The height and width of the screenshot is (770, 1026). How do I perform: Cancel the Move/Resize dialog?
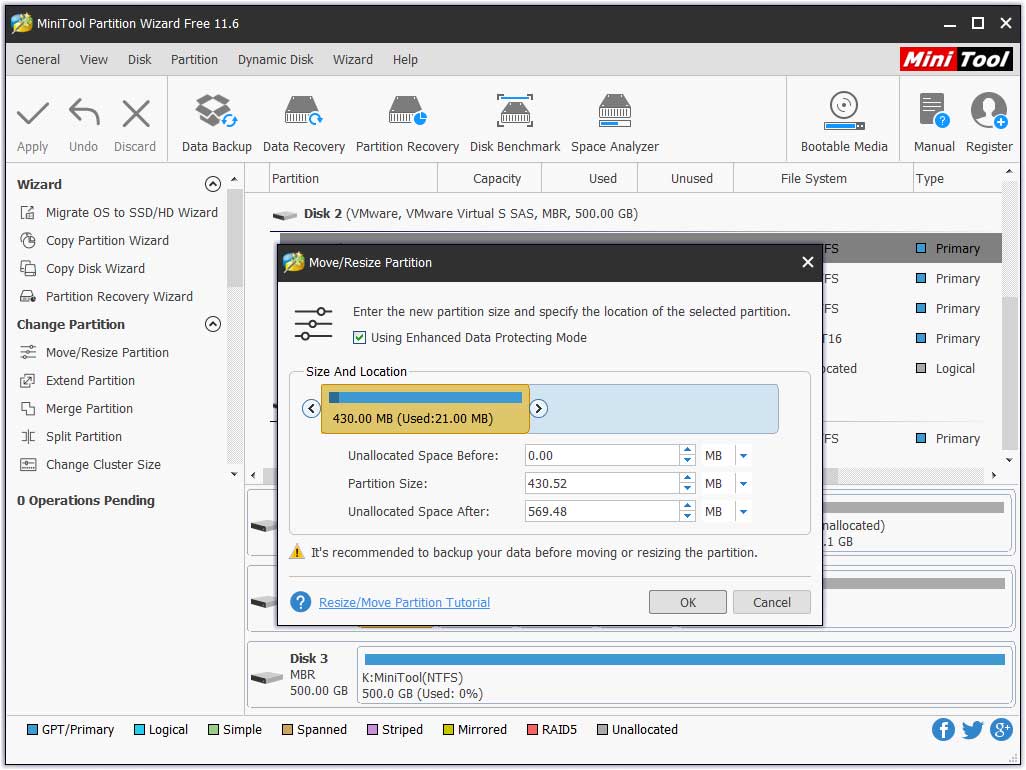(x=771, y=603)
